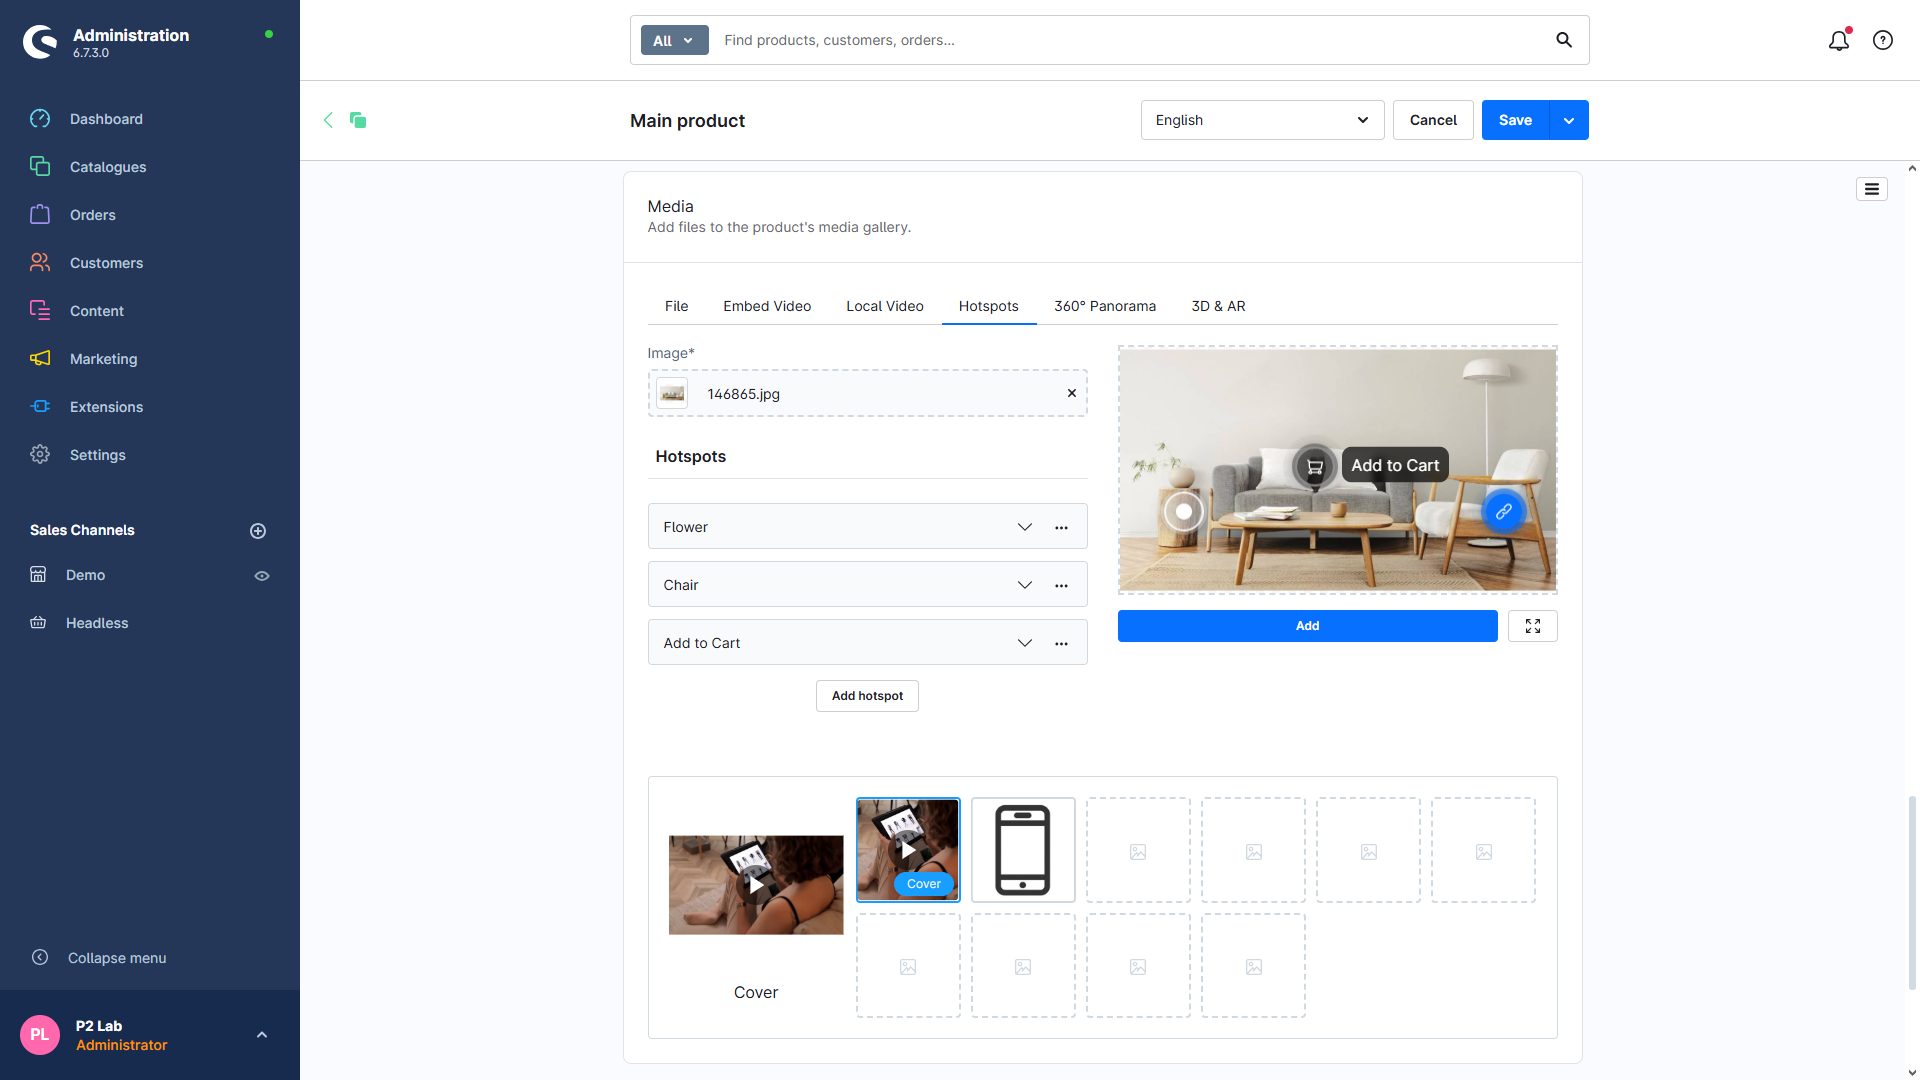Screen dimensions: 1920x1080
Task: Open Flower hotspot three-dot menu
Action: tap(1061, 527)
